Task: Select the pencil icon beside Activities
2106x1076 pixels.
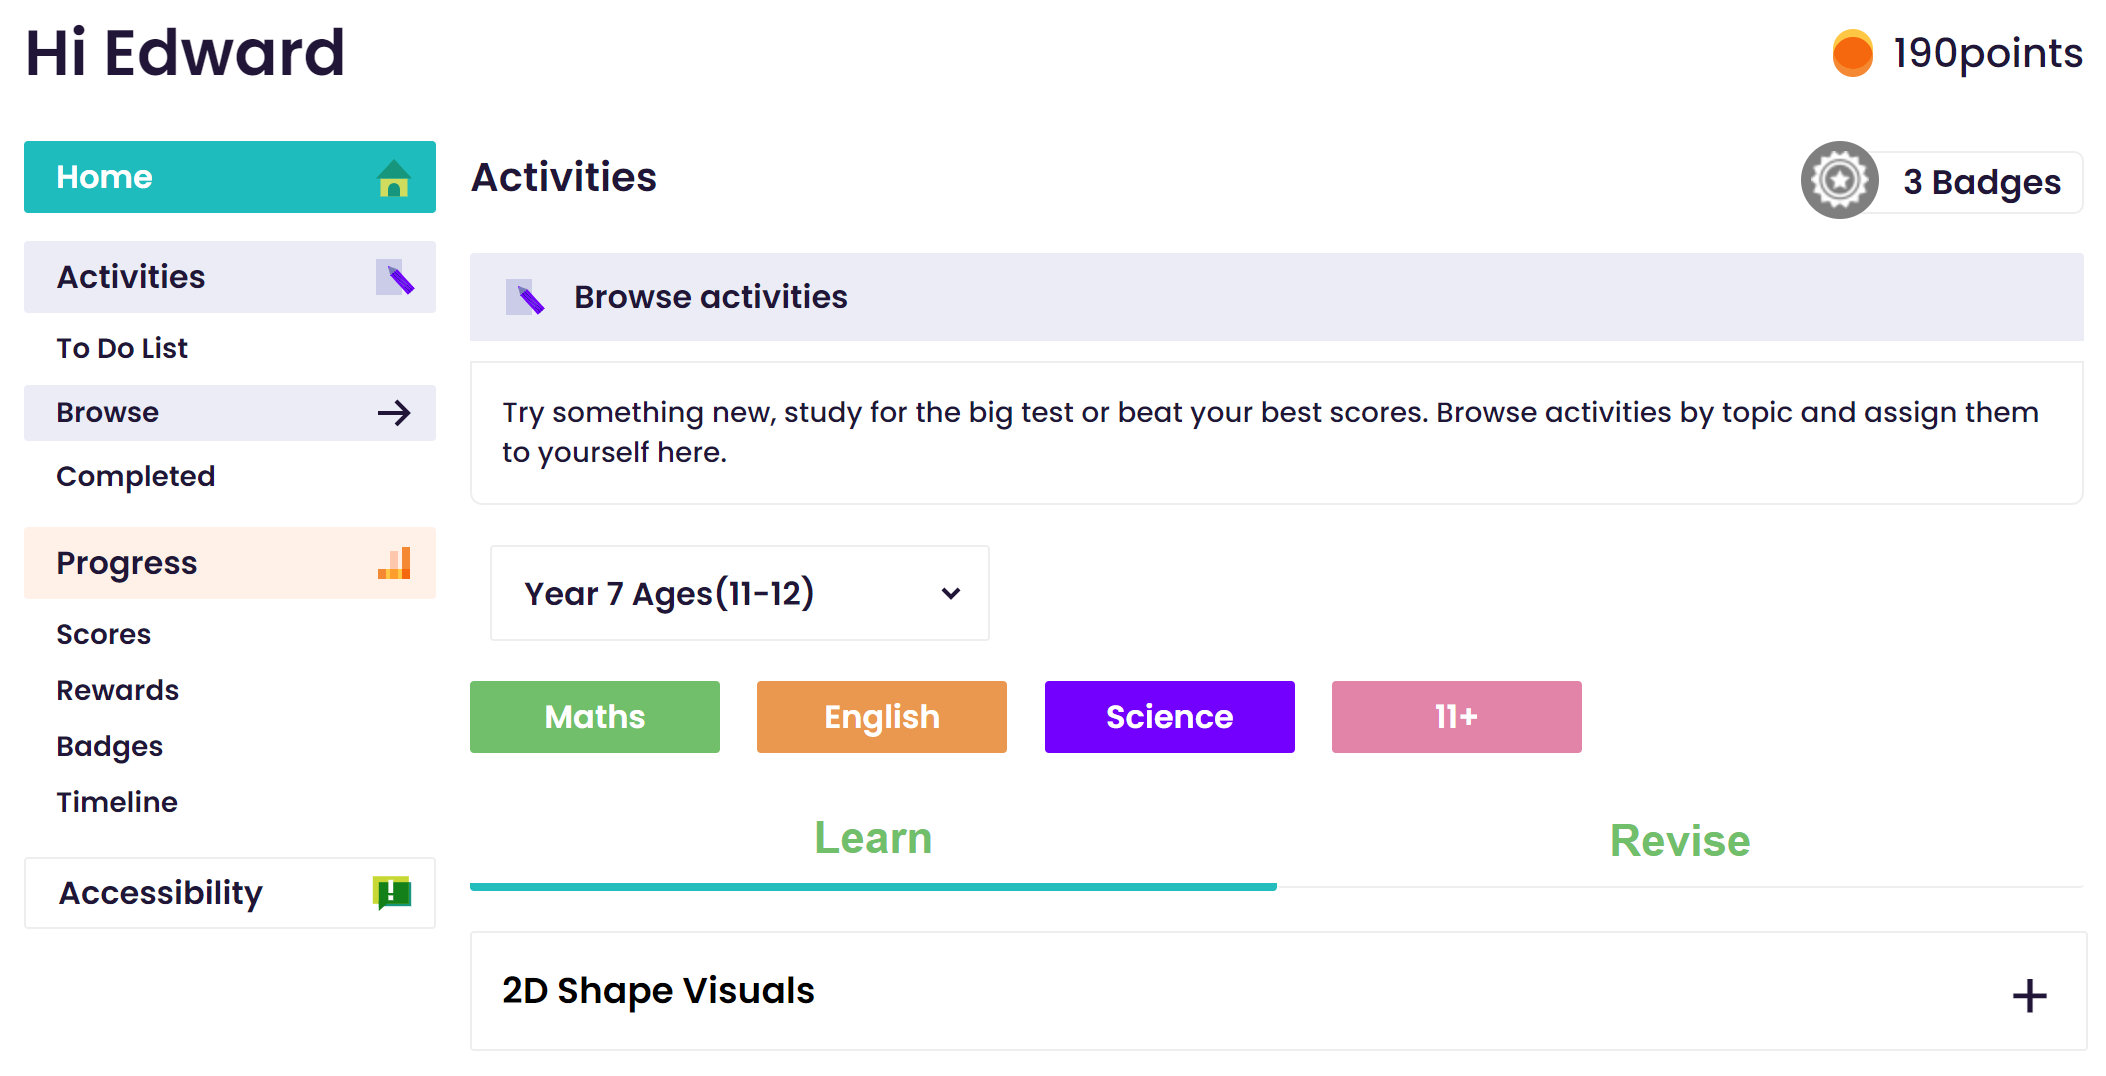Action: click(x=396, y=277)
